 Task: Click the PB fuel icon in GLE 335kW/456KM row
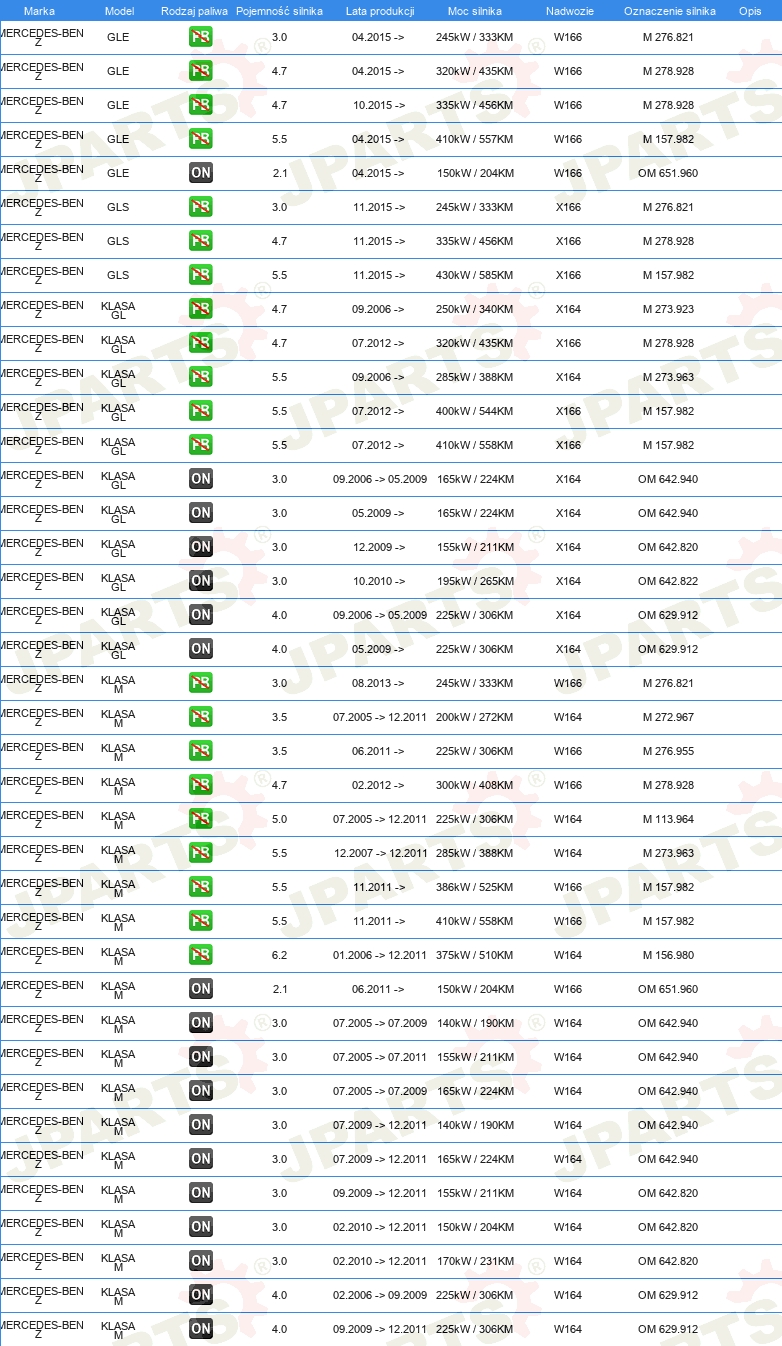click(201, 105)
